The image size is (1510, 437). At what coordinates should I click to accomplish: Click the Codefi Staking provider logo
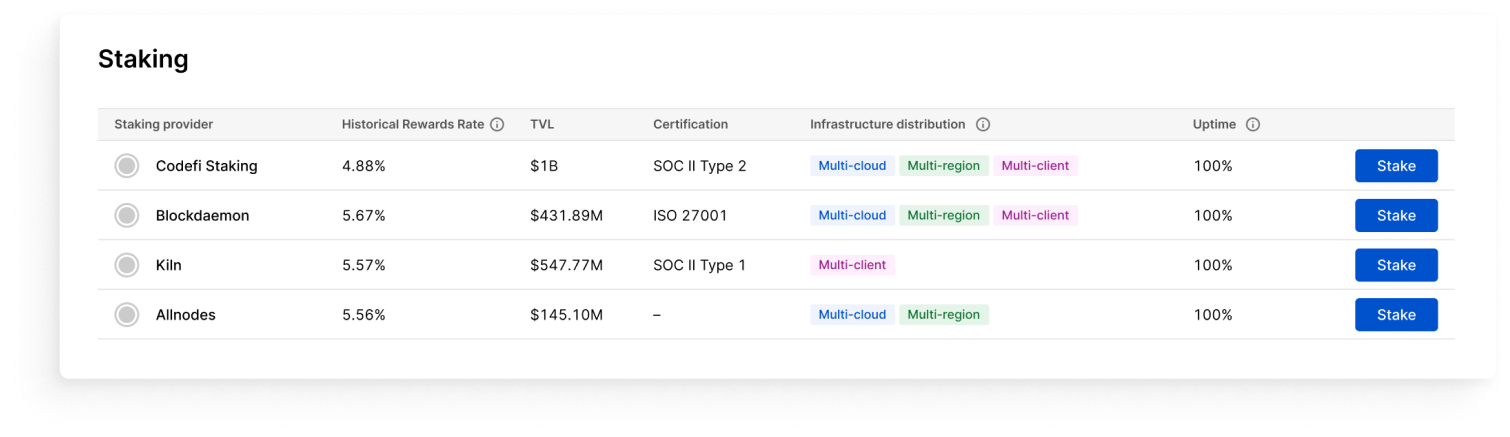point(127,166)
